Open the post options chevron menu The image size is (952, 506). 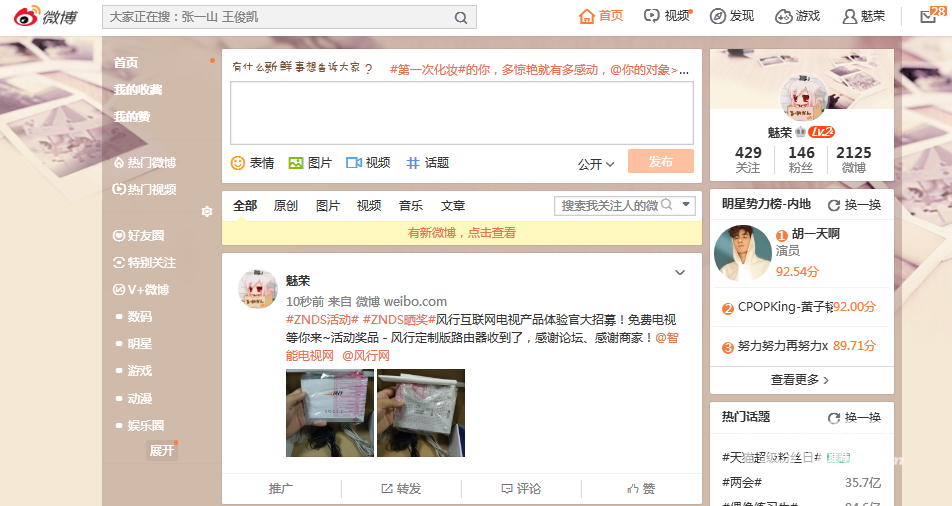pos(680,273)
